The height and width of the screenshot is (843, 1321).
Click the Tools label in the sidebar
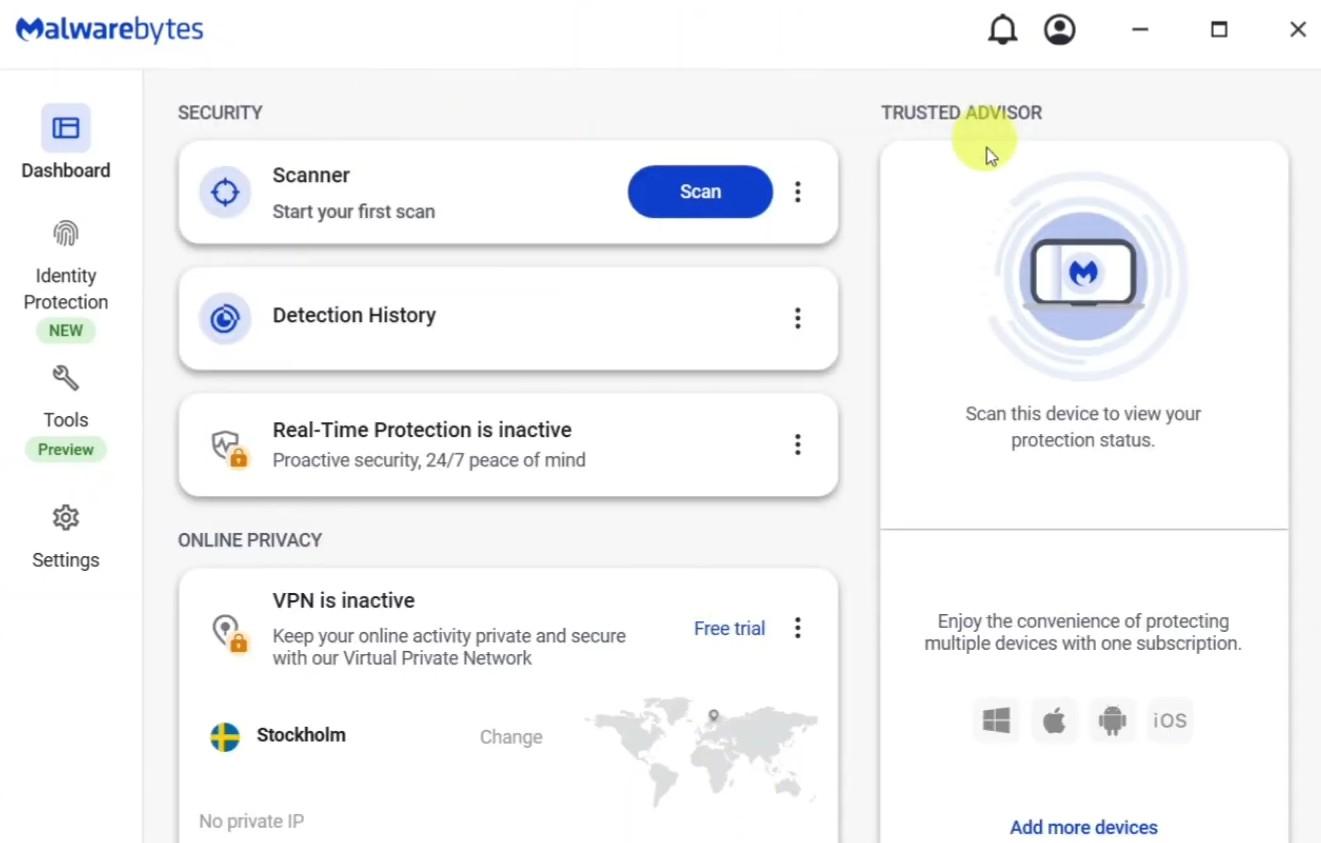(66, 420)
